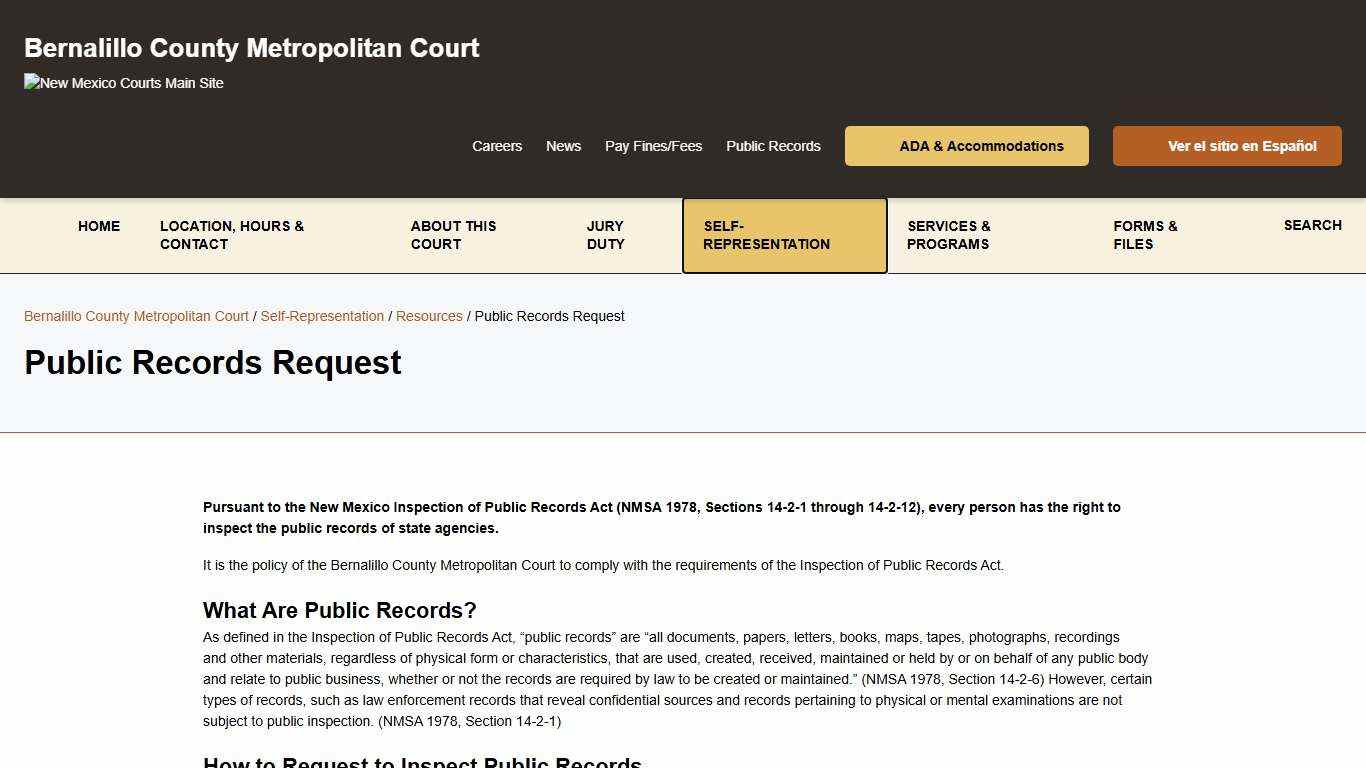1366x768 pixels.
Task: Select About This Court navigation item
Action: click(x=454, y=235)
